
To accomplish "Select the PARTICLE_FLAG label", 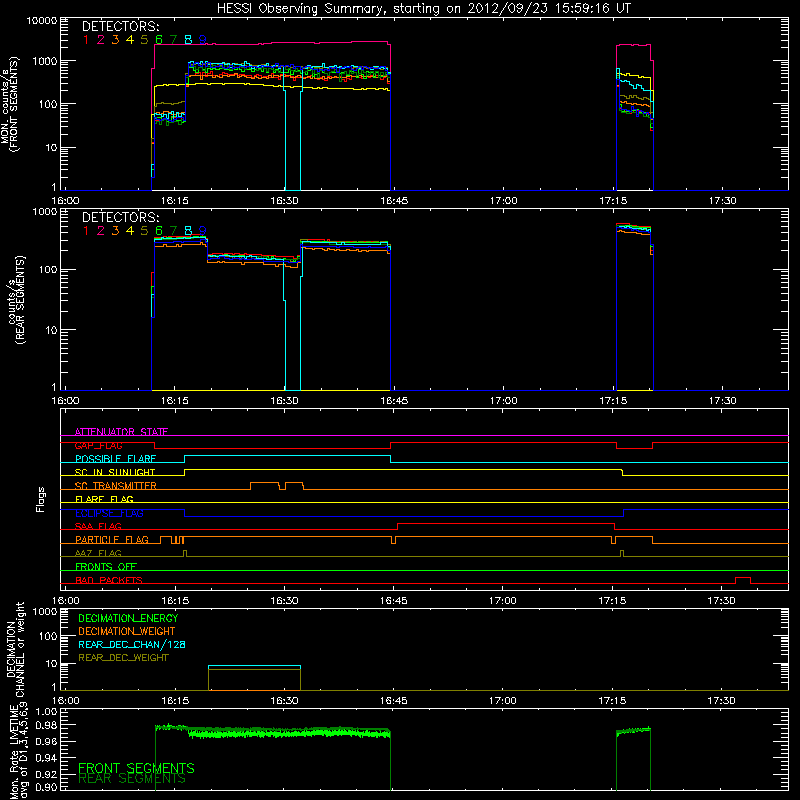I will pos(112,540).
